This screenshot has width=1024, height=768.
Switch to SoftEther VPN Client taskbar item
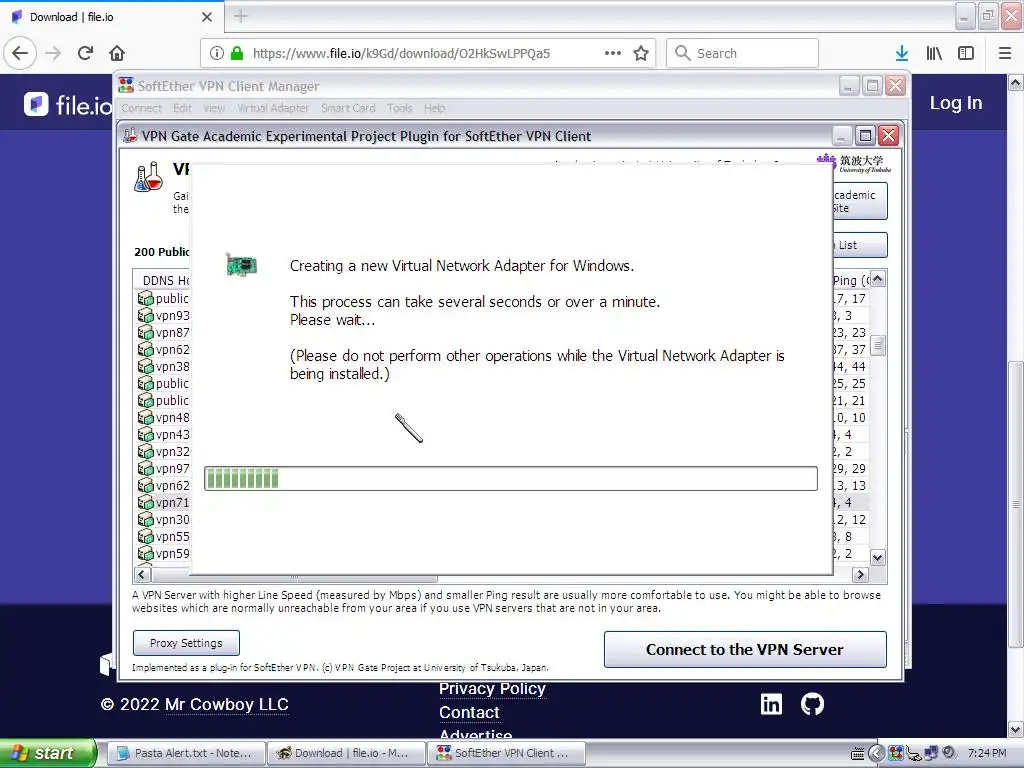506,753
